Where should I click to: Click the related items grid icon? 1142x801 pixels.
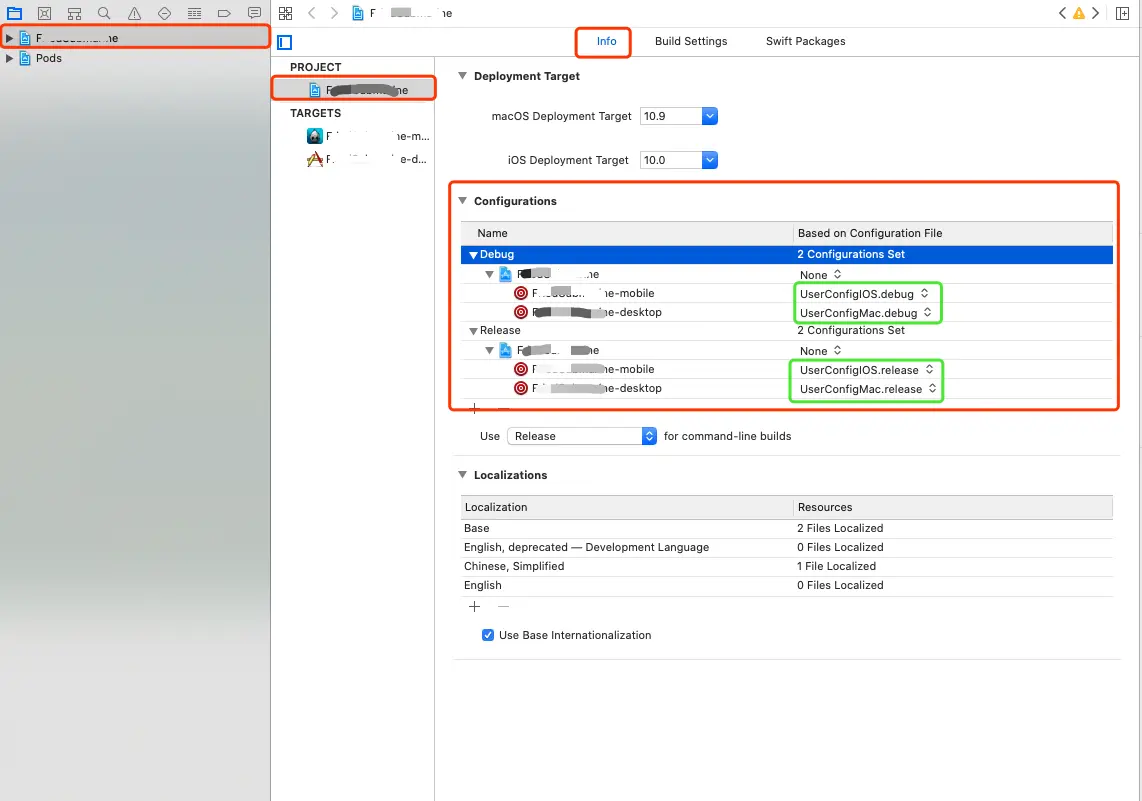(x=286, y=13)
